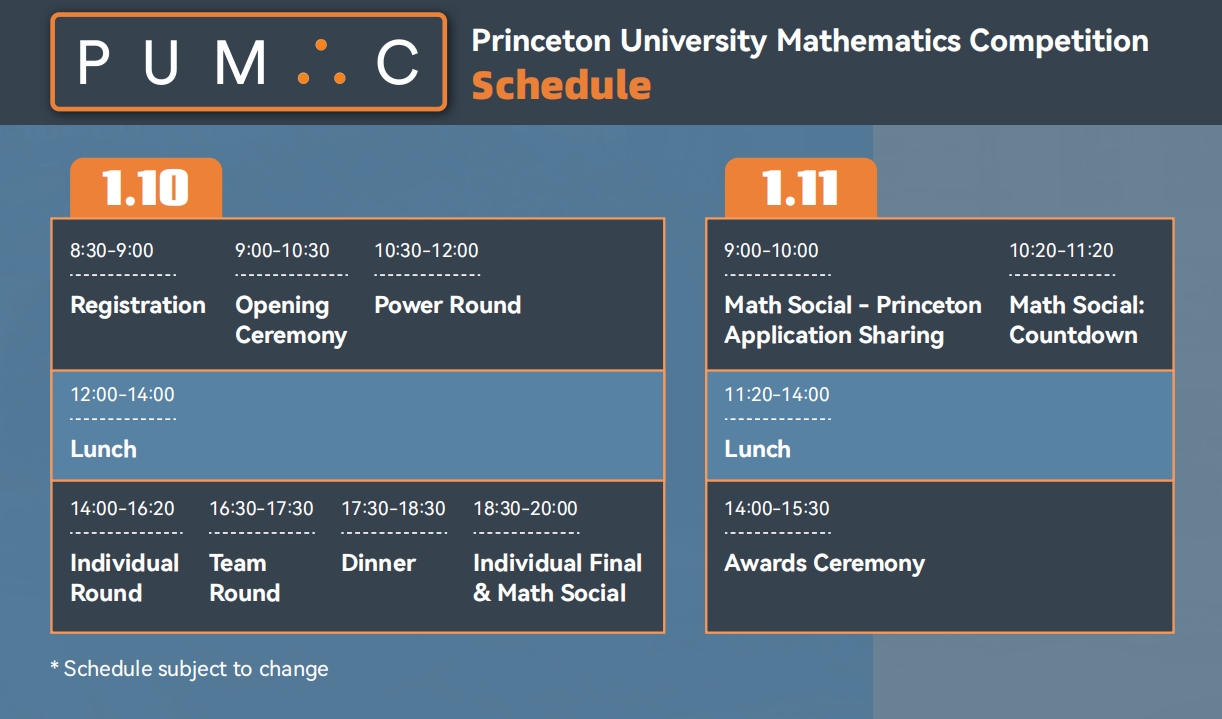Select Math Social - Princeton Application Sharing

[x=852, y=320]
